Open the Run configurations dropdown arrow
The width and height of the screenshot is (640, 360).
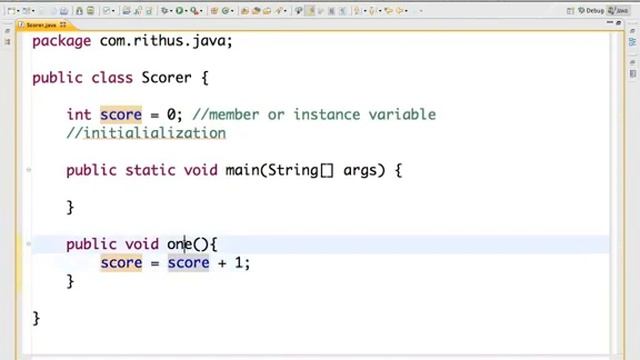coord(186,11)
